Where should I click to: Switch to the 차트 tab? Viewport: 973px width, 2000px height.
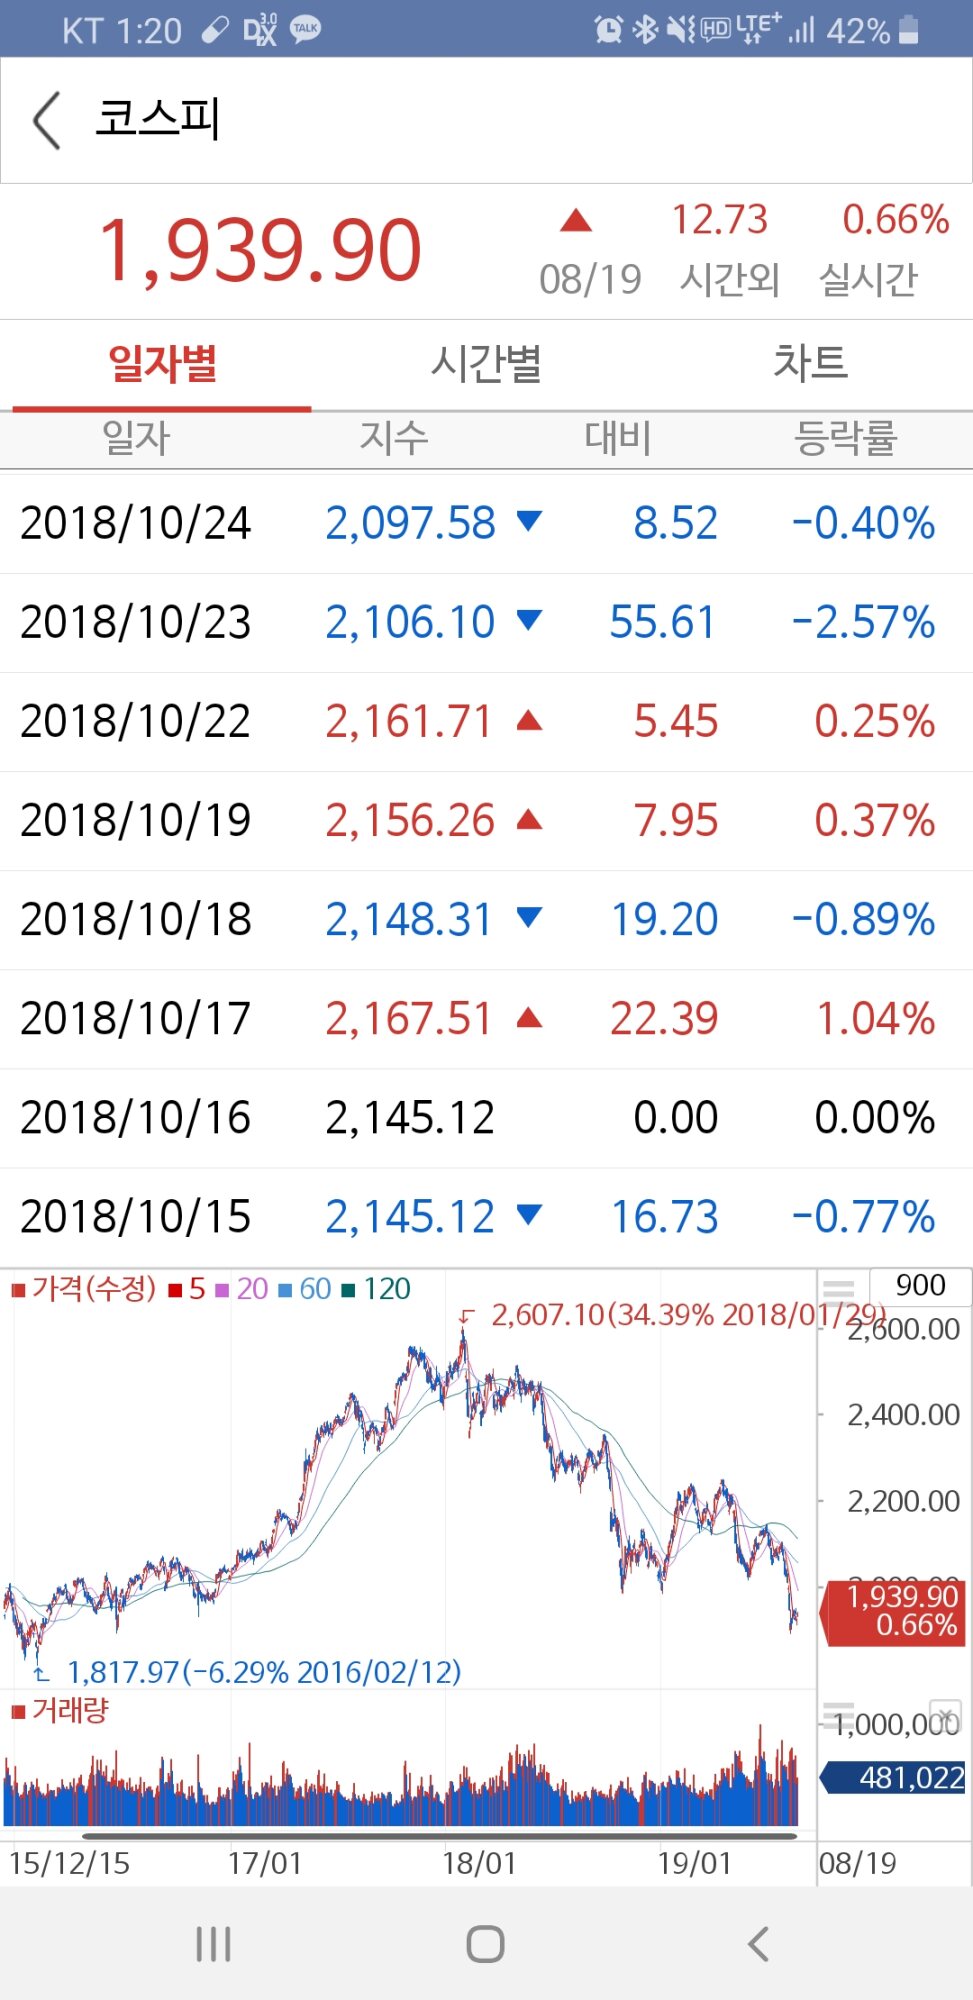[810, 363]
